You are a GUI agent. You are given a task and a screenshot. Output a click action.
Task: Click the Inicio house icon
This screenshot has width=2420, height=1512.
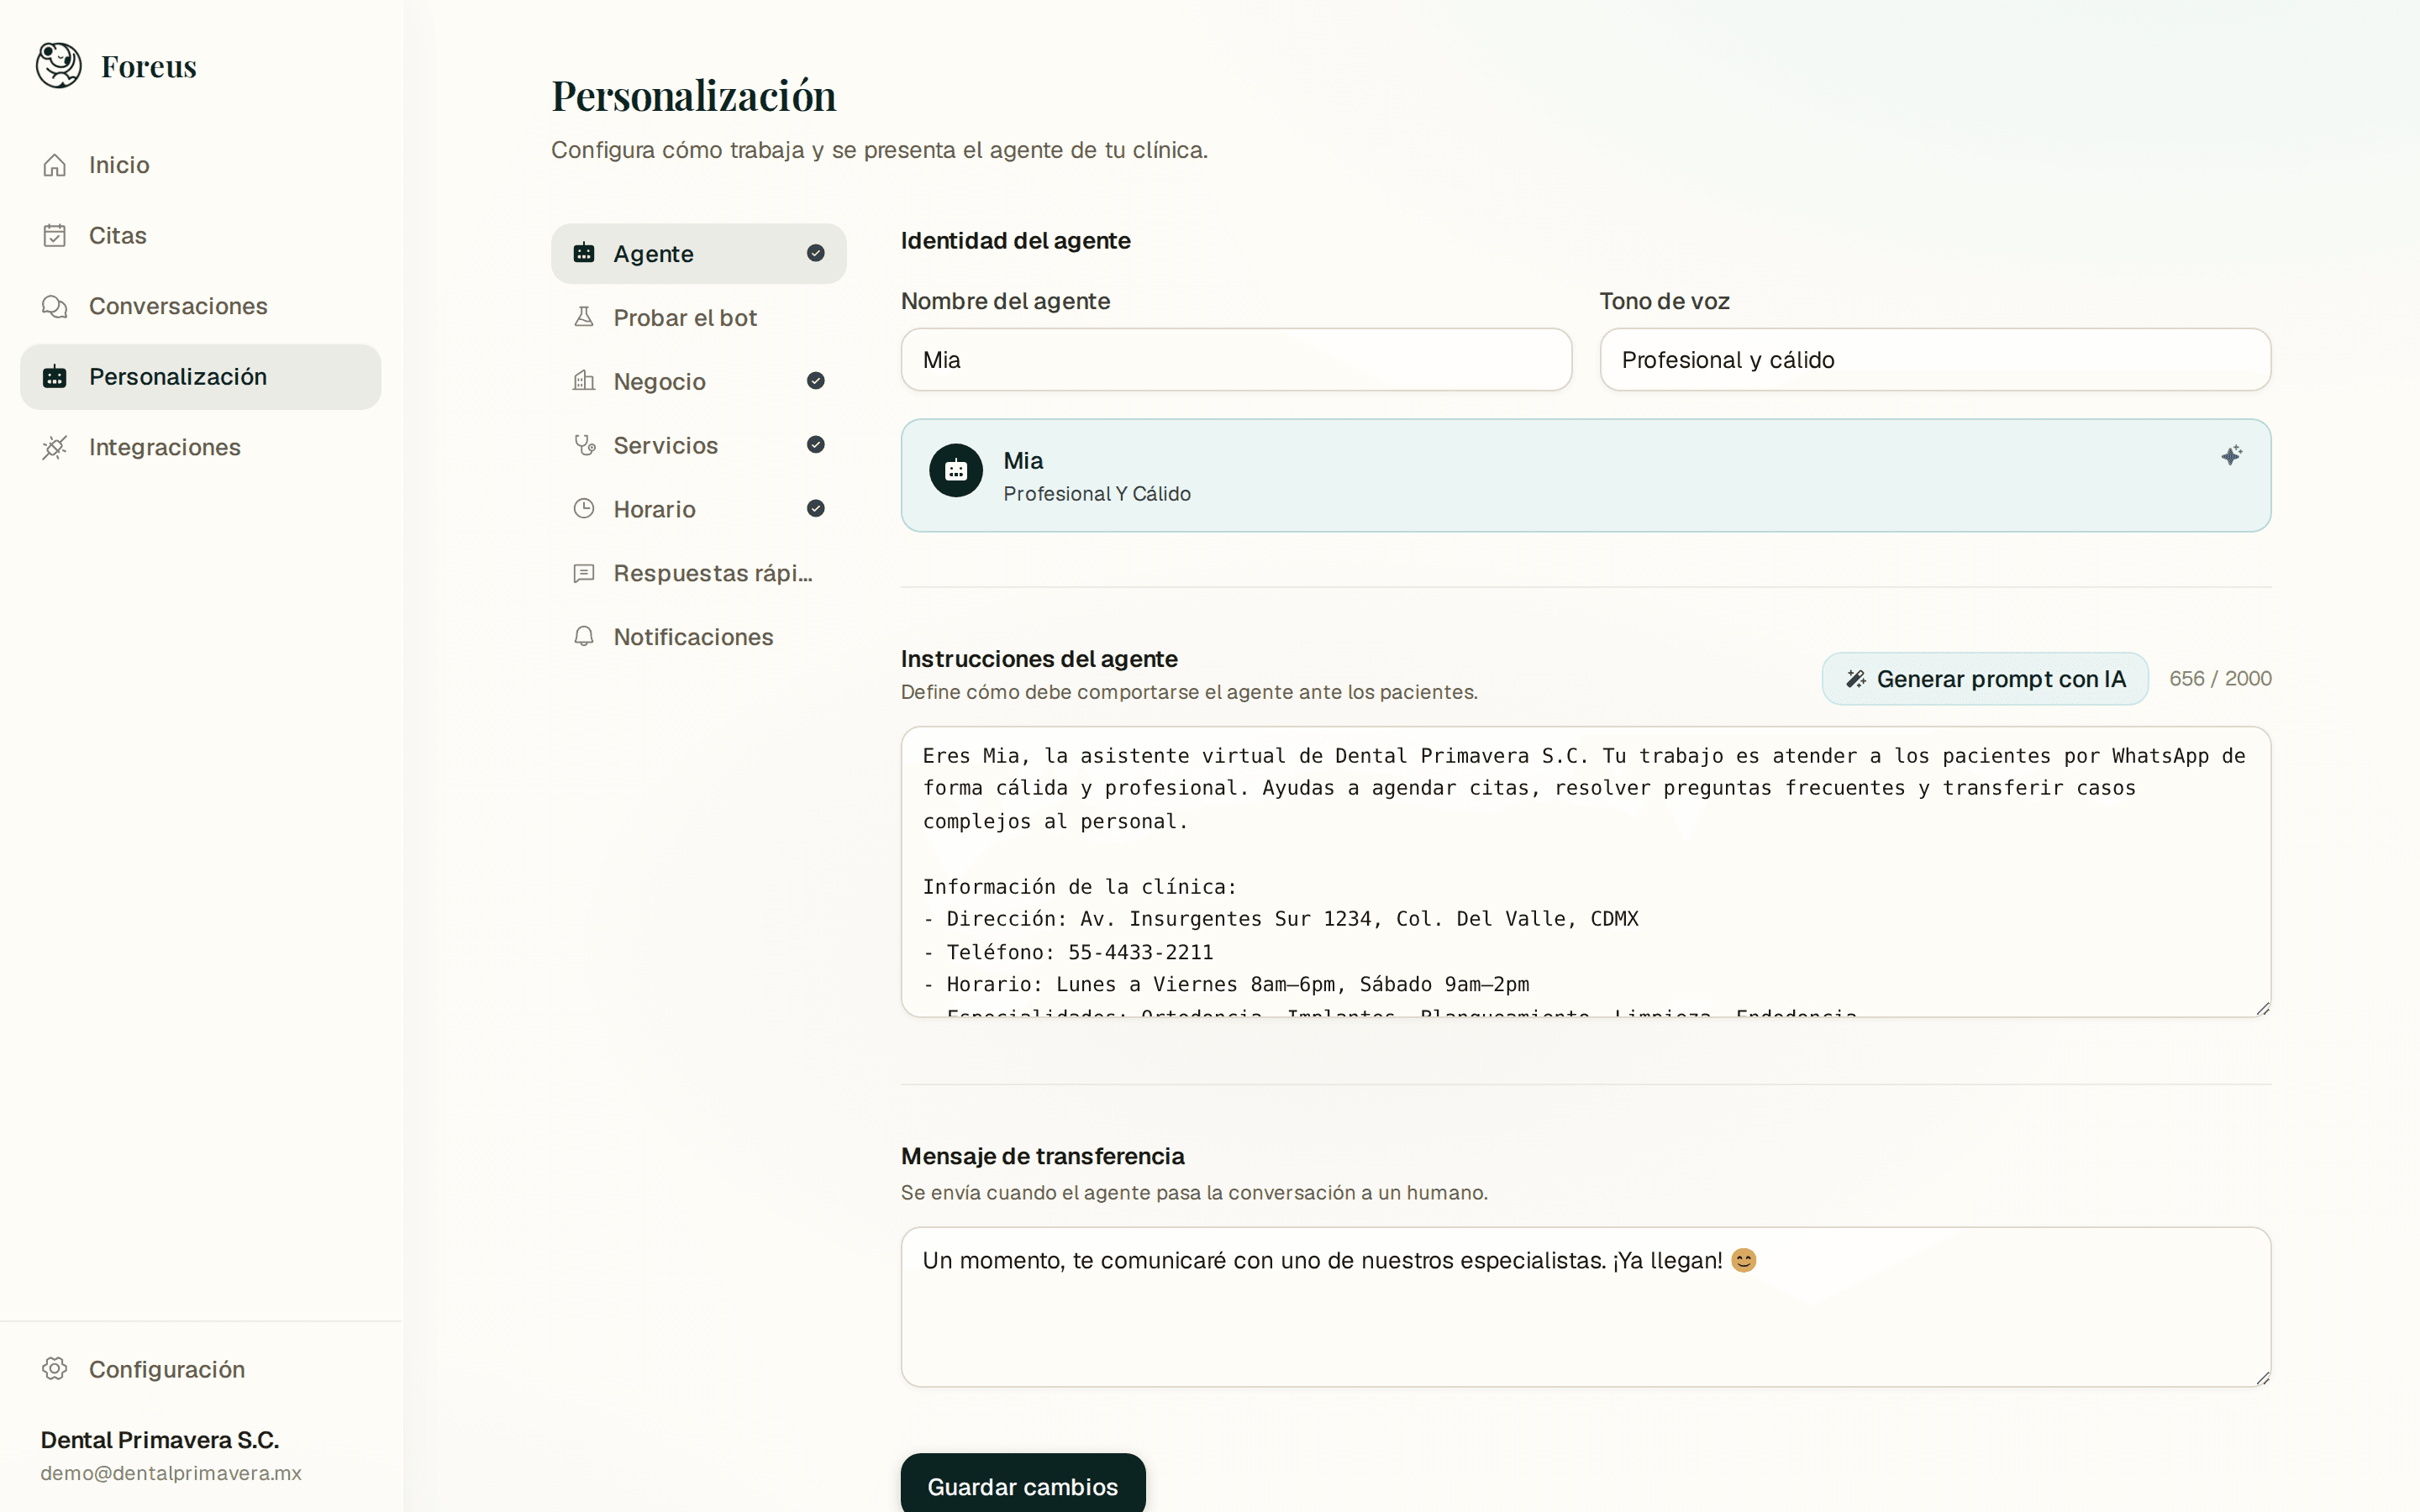coord(55,165)
